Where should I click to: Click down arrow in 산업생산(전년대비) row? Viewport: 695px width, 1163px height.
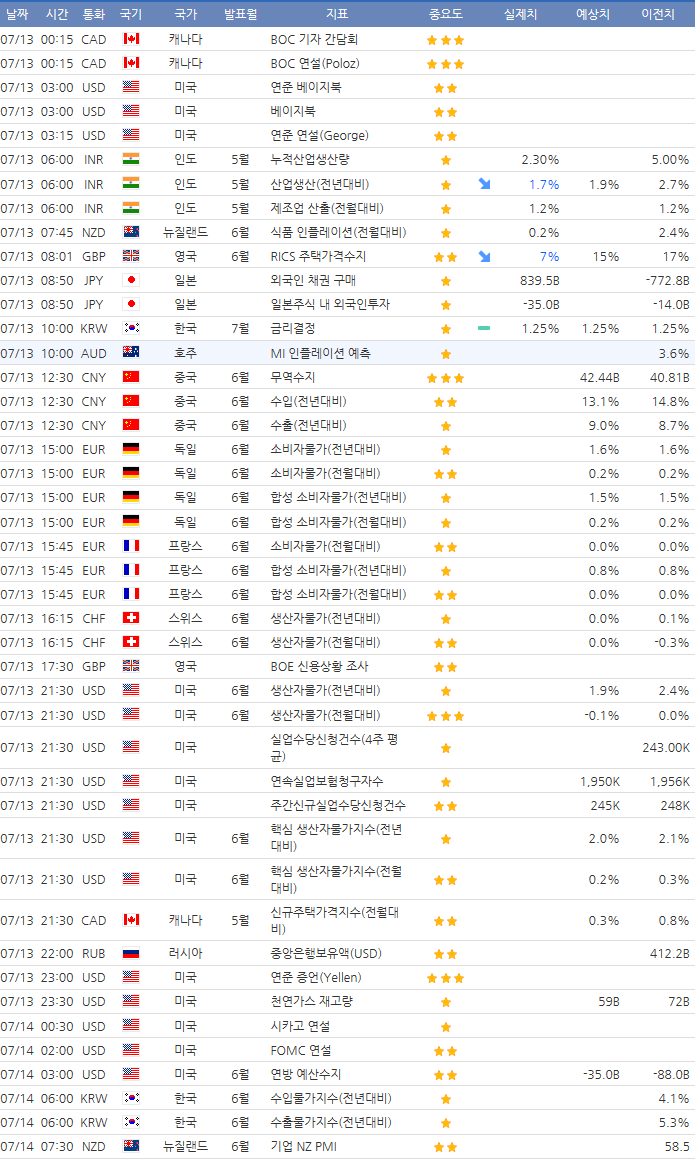tap(484, 184)
